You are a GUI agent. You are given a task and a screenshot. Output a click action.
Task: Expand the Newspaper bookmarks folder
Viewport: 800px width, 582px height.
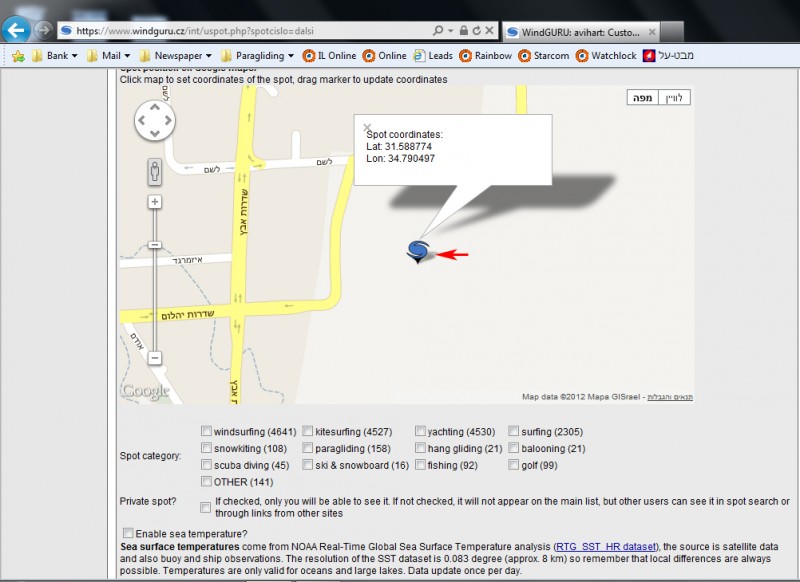click(x=175, y=56)
